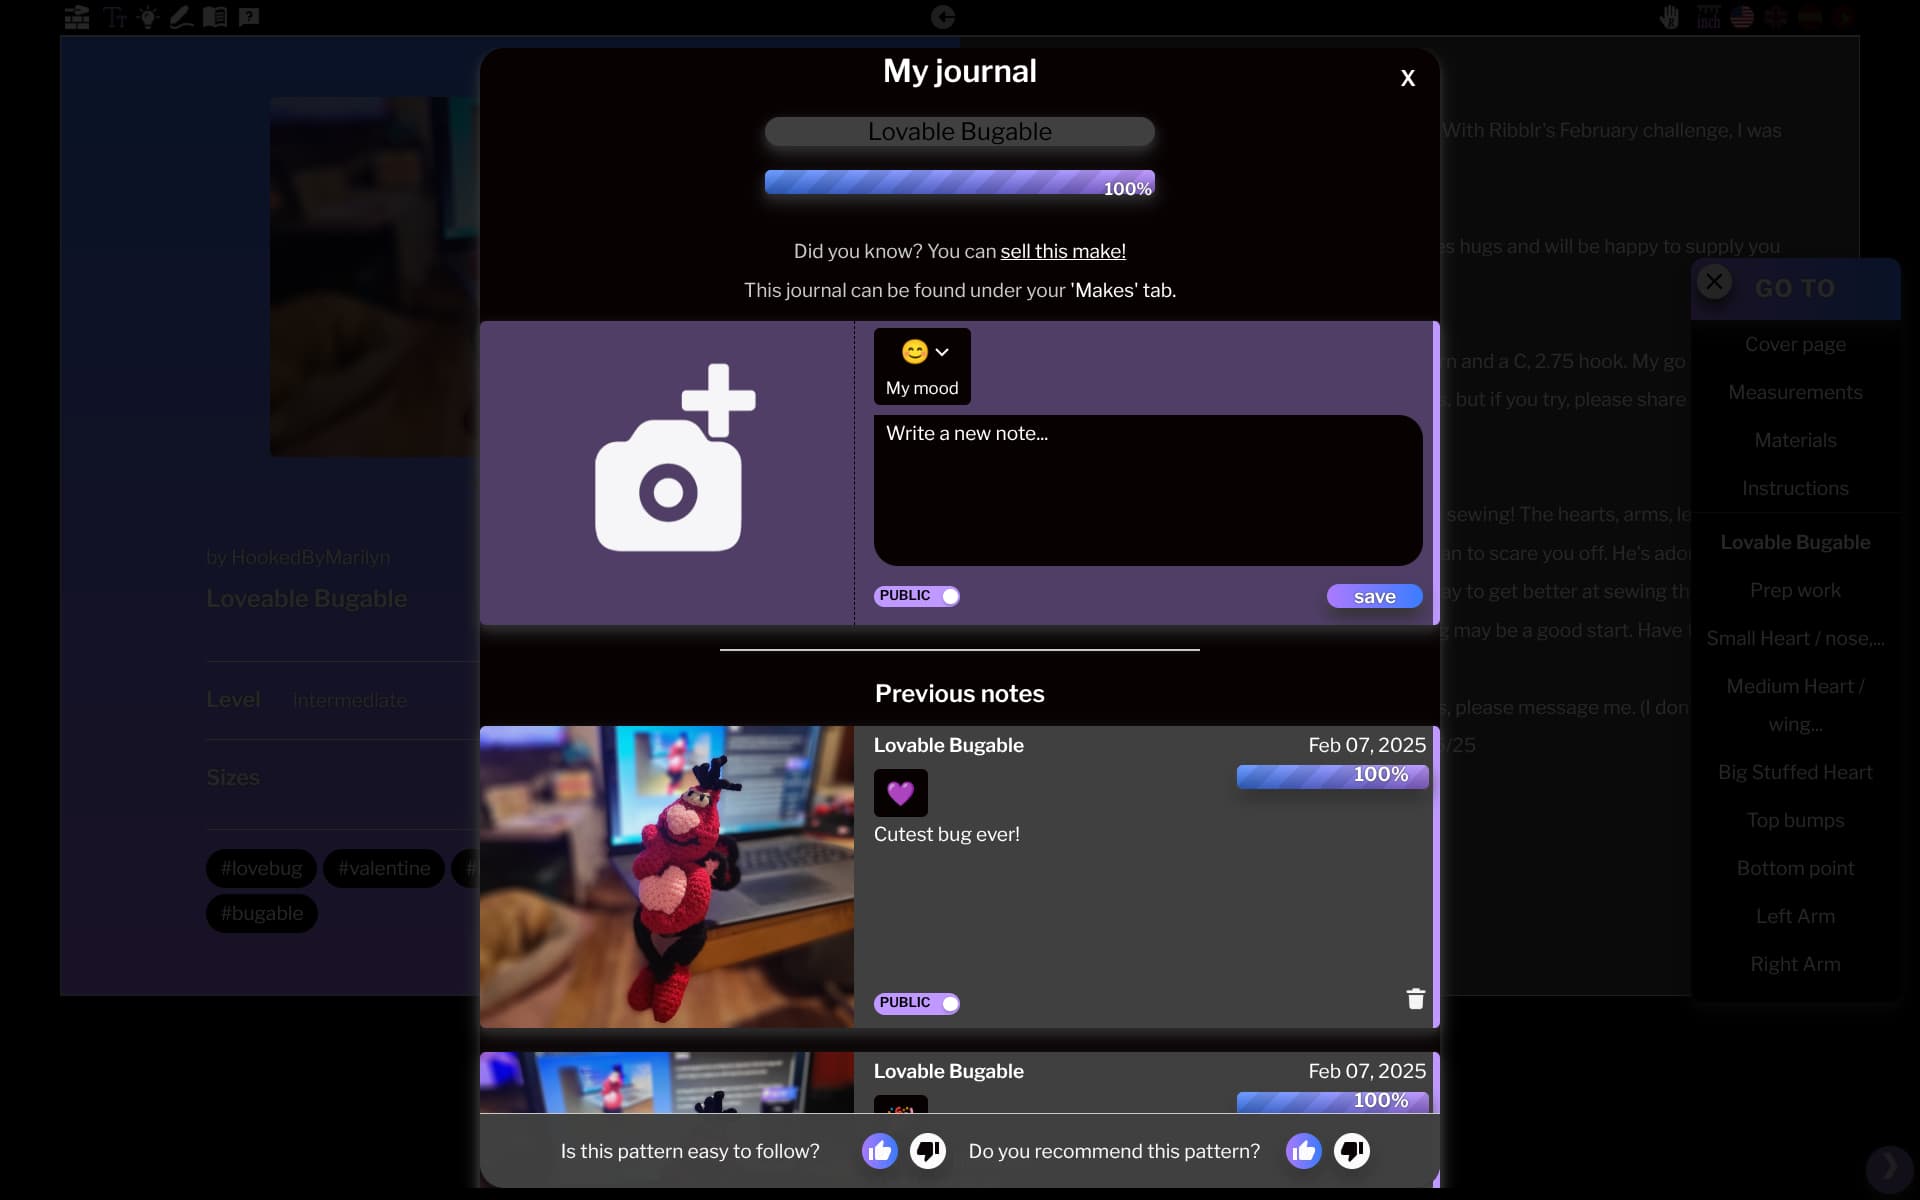This screenshot has height=1200, width=1920.
Task: Click the lightbulb icon in top toolbar
Action: coord(148,17)
